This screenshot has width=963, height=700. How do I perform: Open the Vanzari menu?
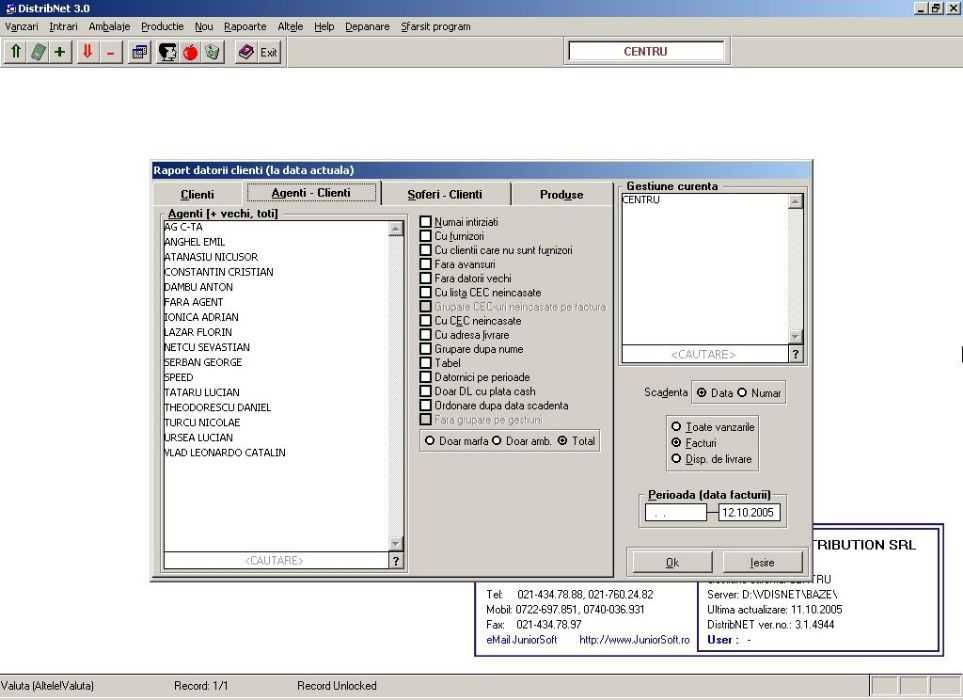pyautogui.click(x=21, y=26)
